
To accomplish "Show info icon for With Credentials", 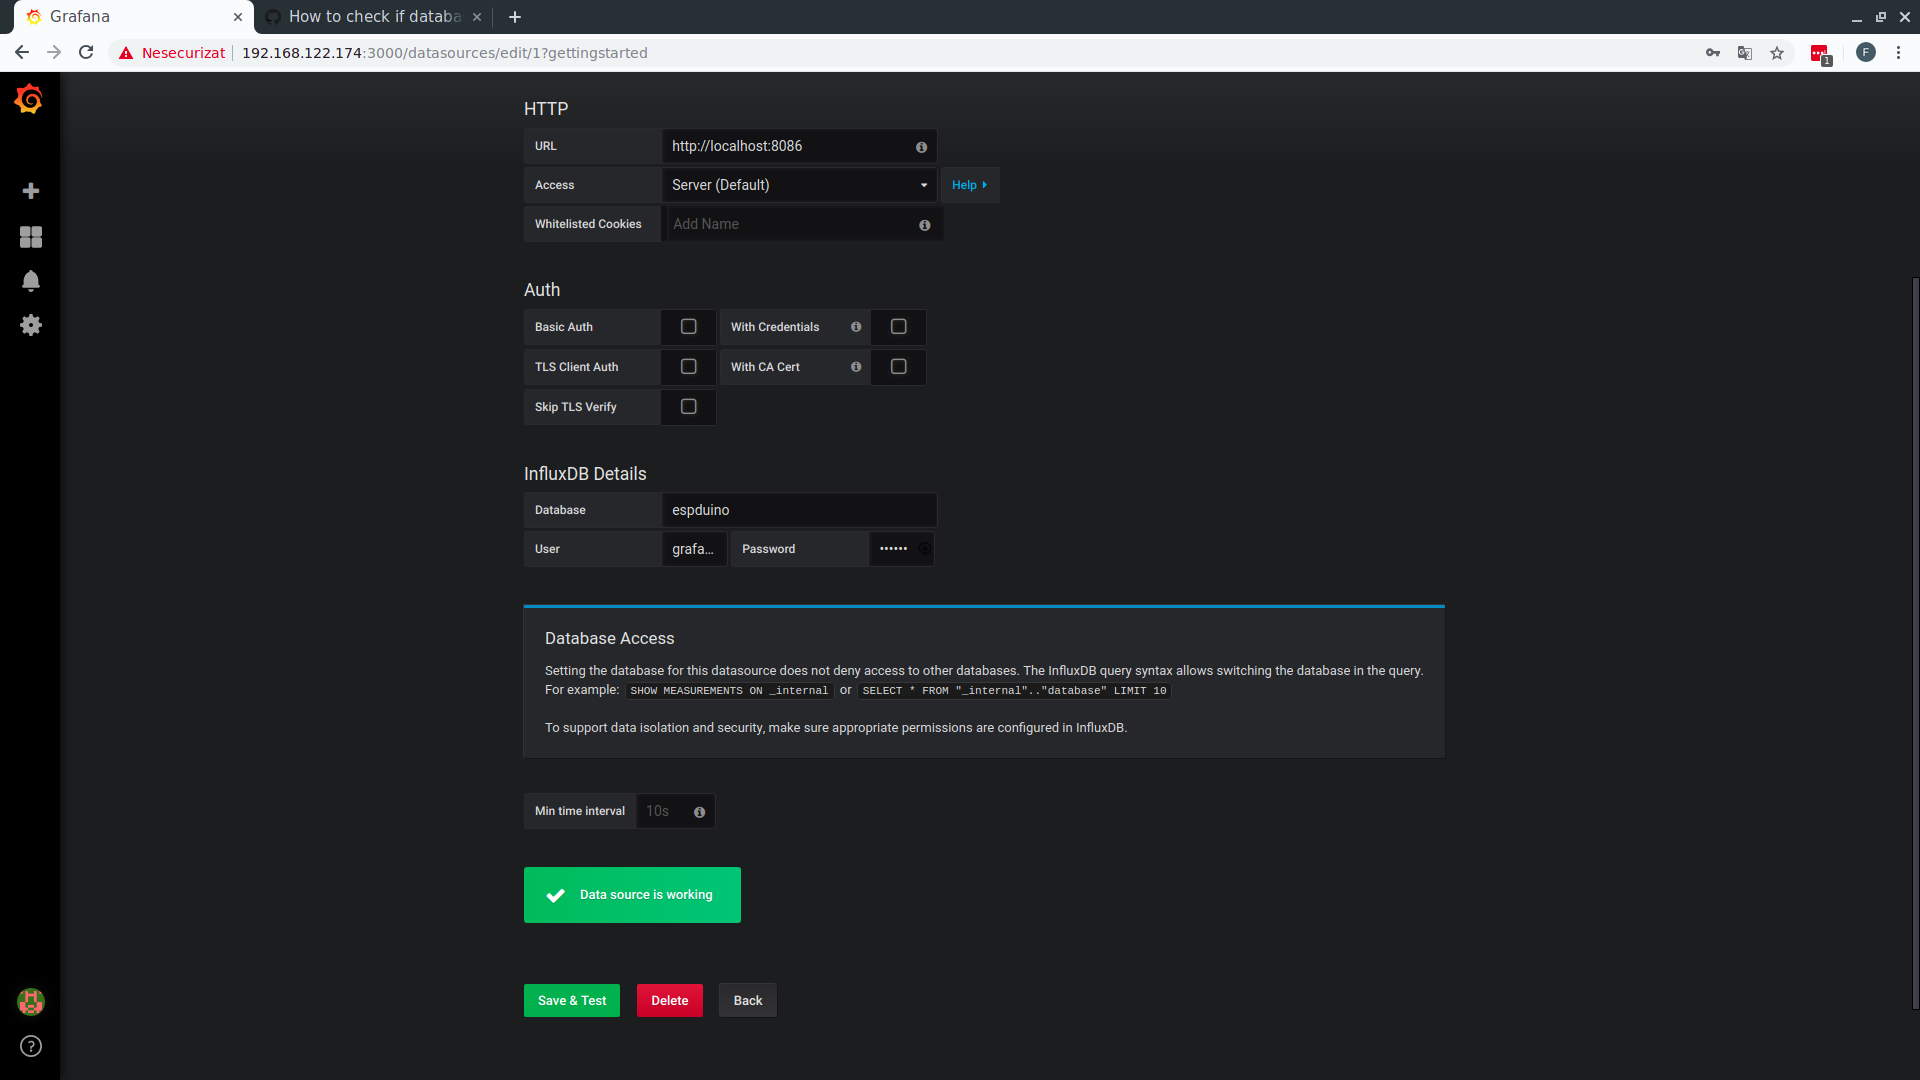I will tap(856, 327).
